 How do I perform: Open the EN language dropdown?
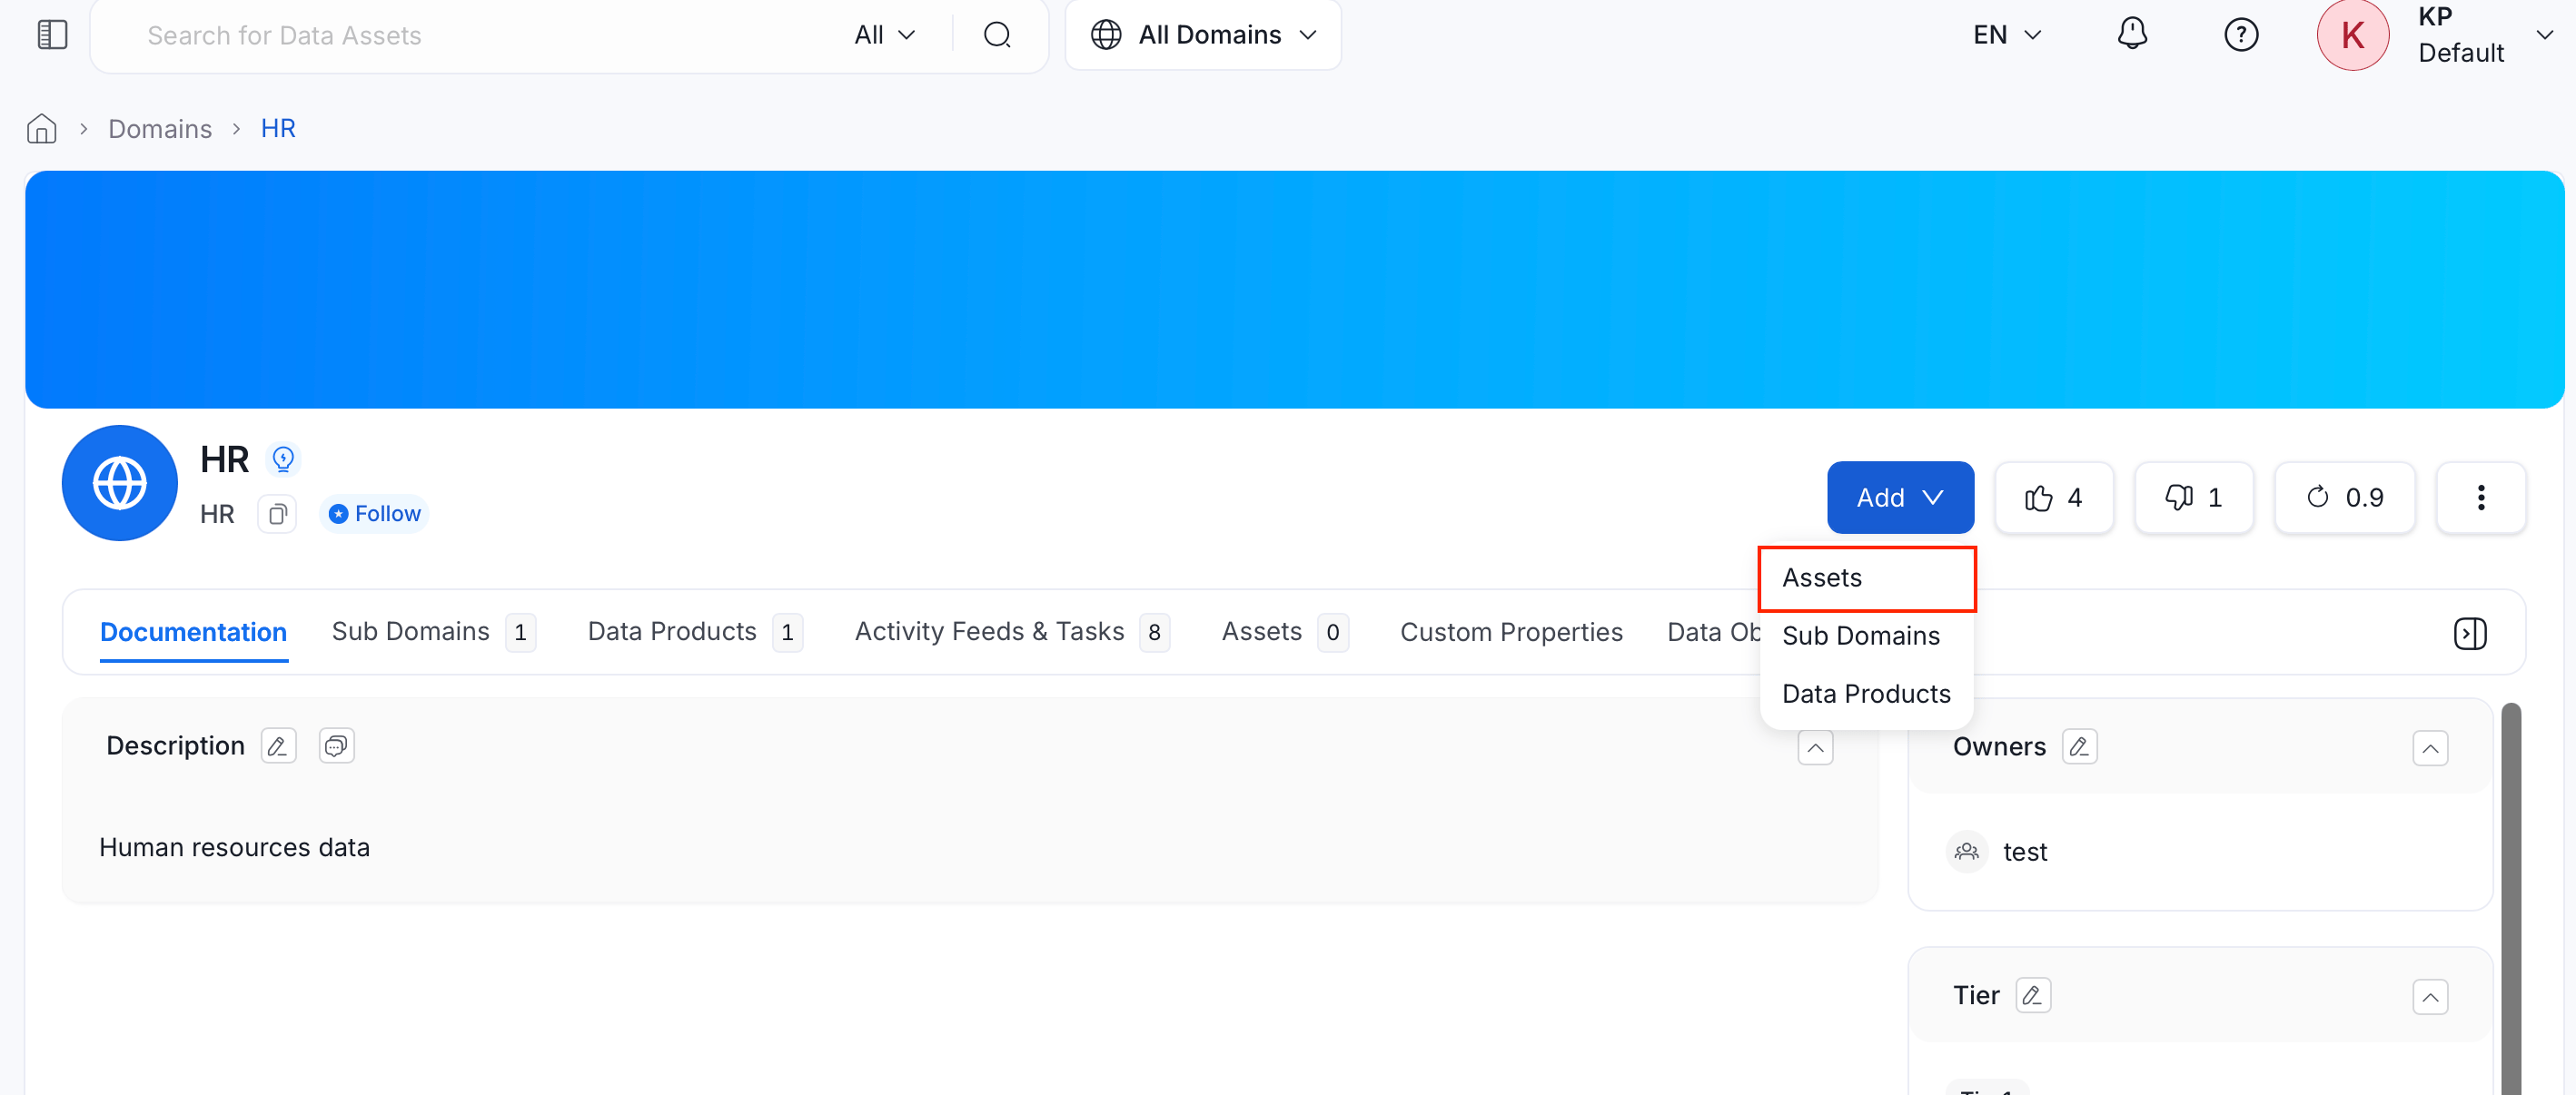pyautogui.click(x=2007, y=35)
